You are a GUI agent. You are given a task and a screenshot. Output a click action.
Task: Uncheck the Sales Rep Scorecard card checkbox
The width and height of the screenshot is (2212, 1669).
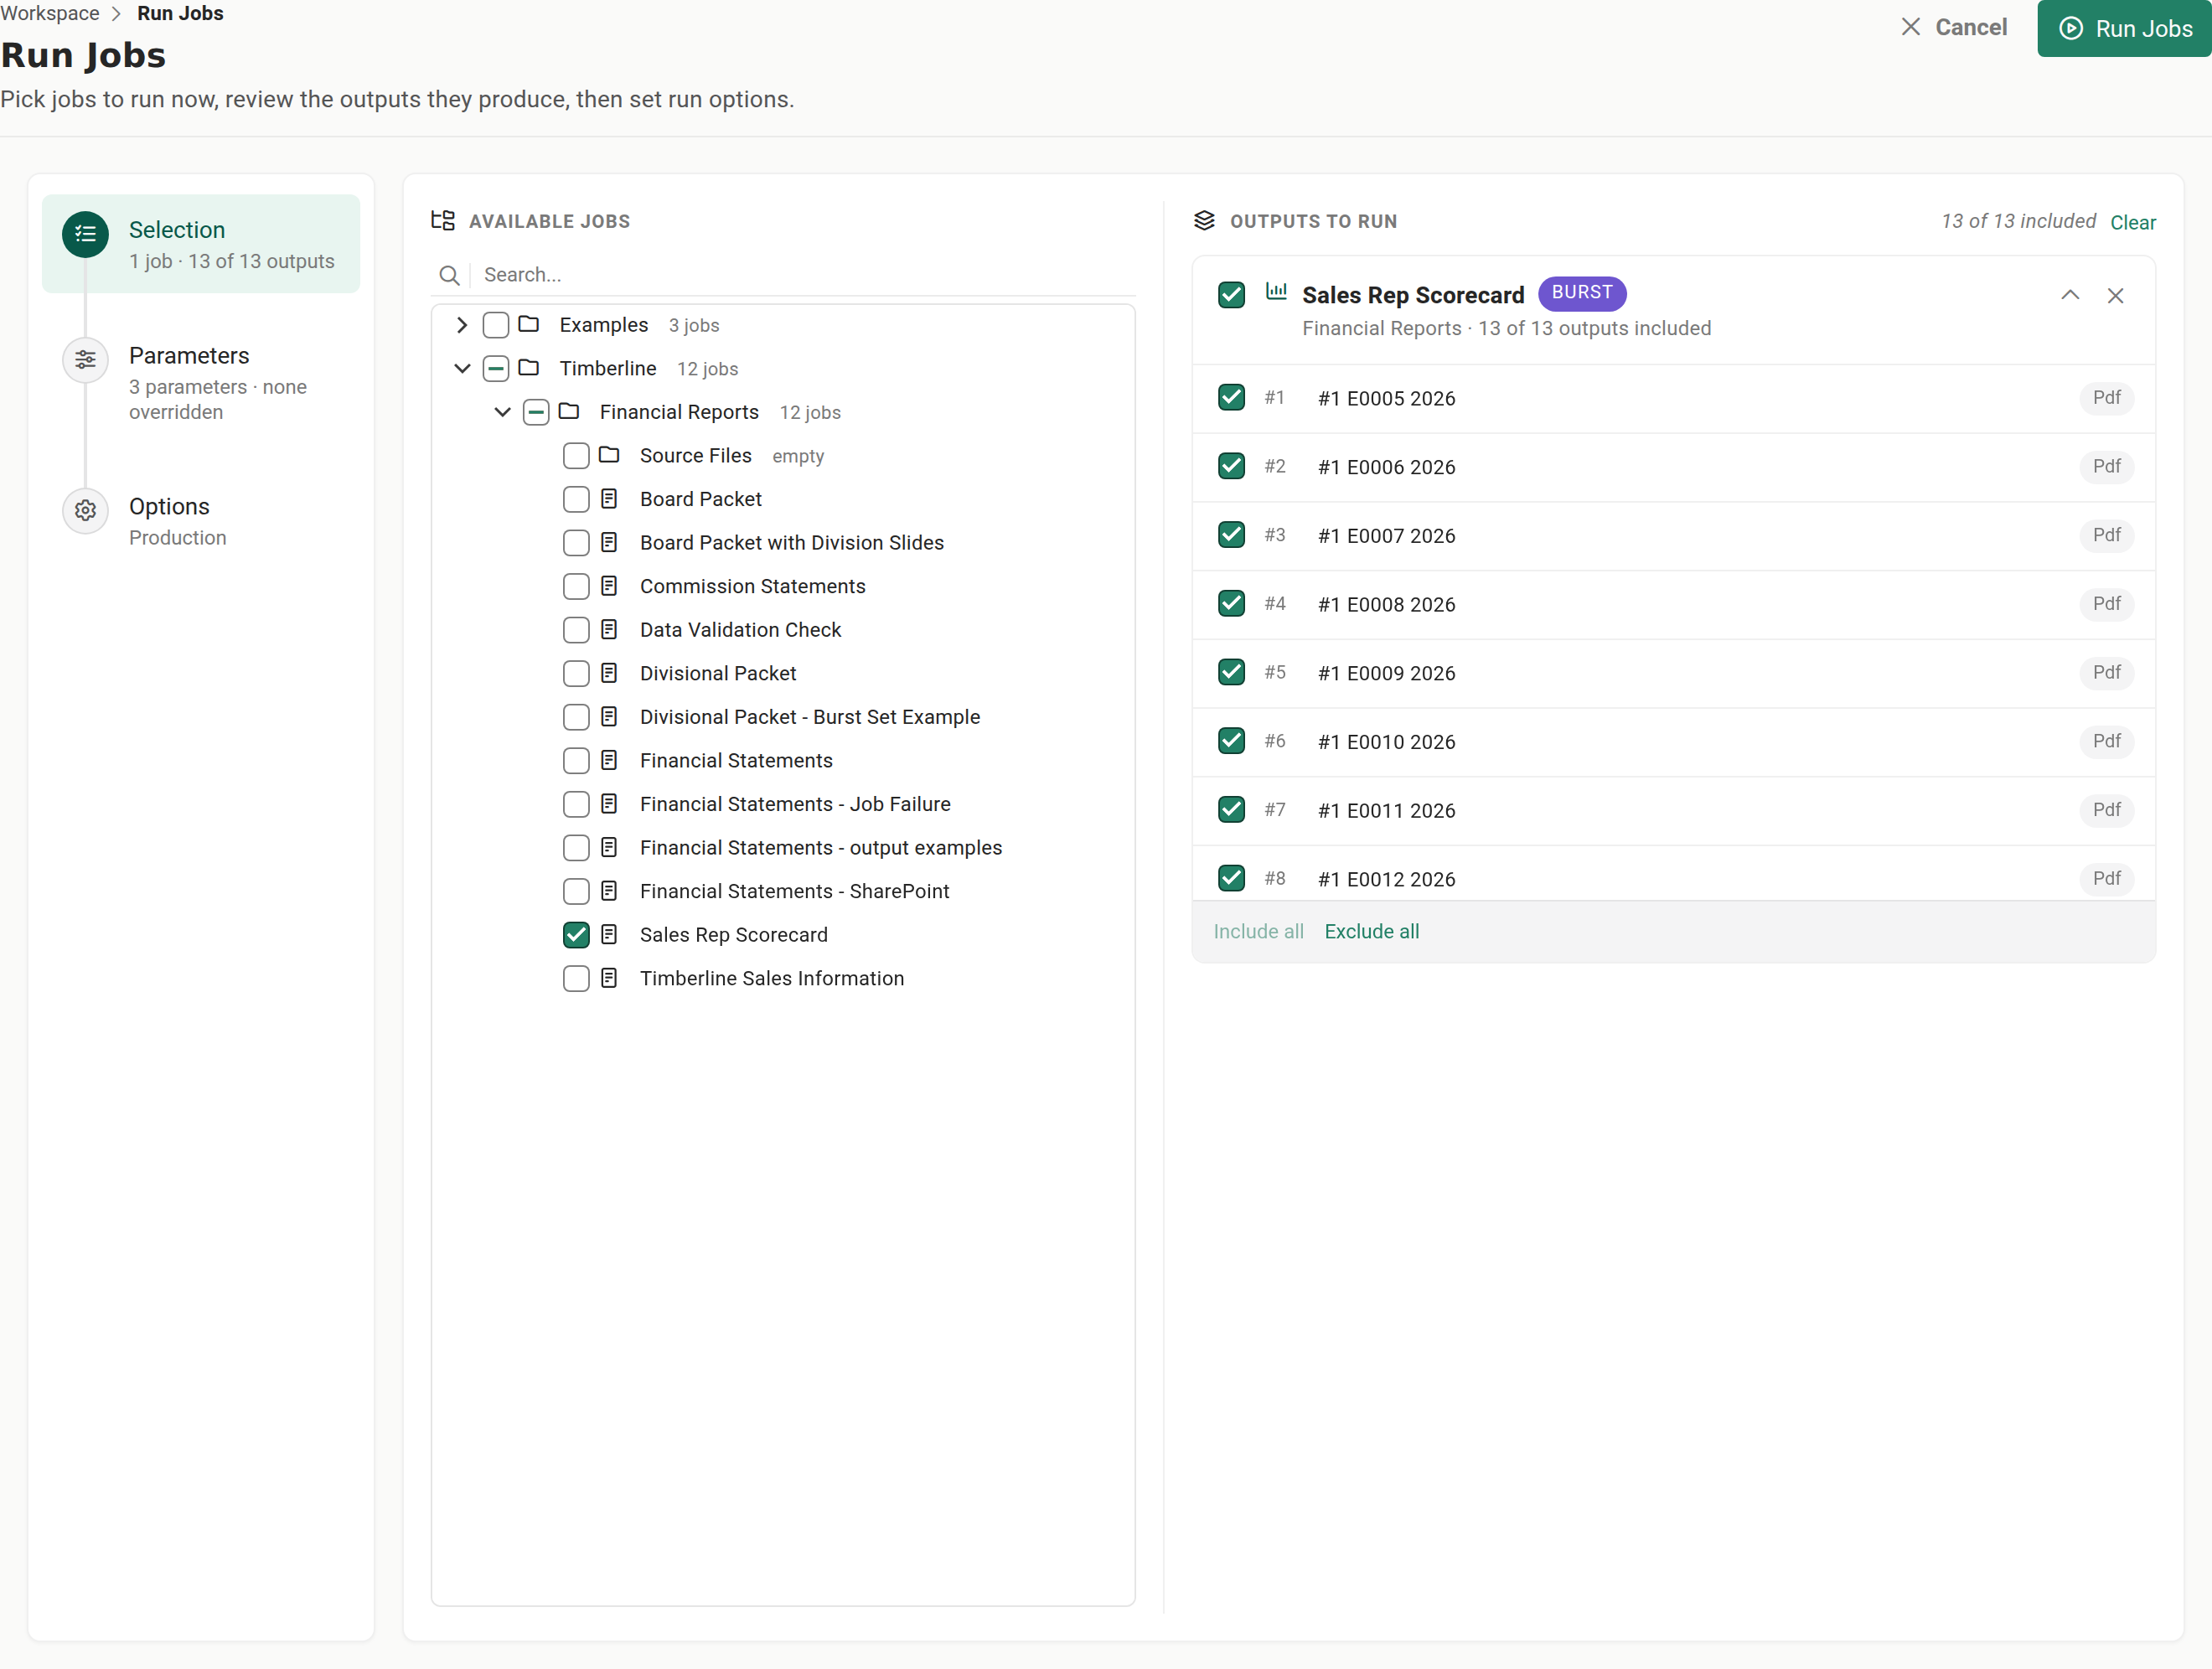click(1232, 295)
